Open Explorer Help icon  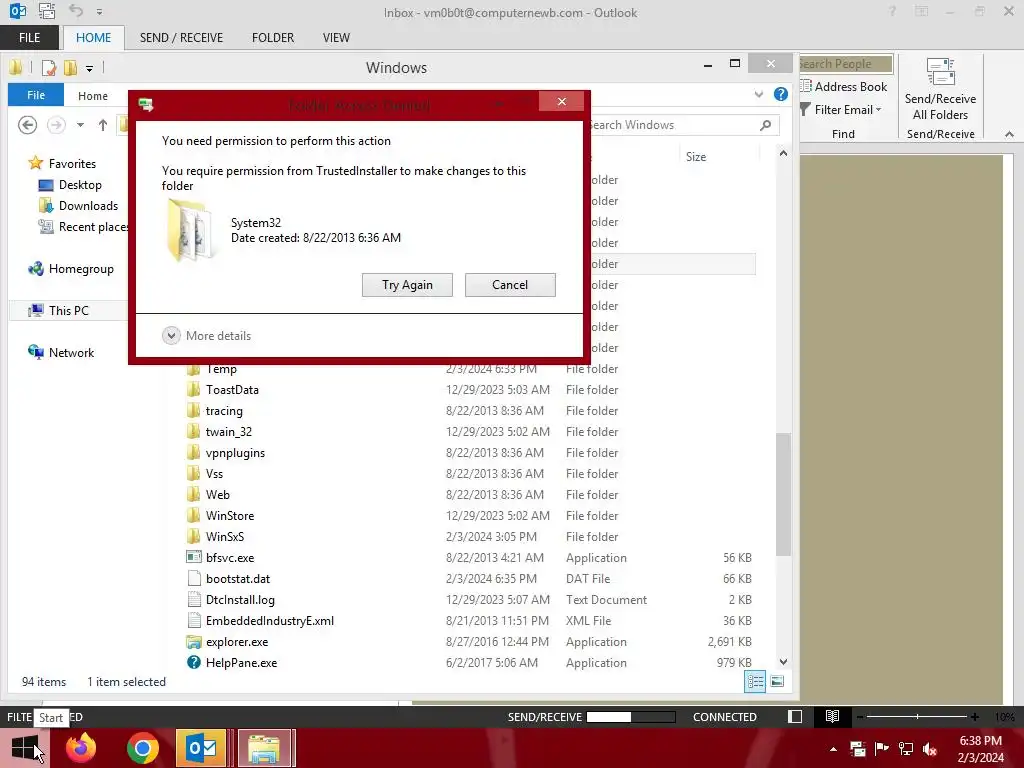click(780, 95)
